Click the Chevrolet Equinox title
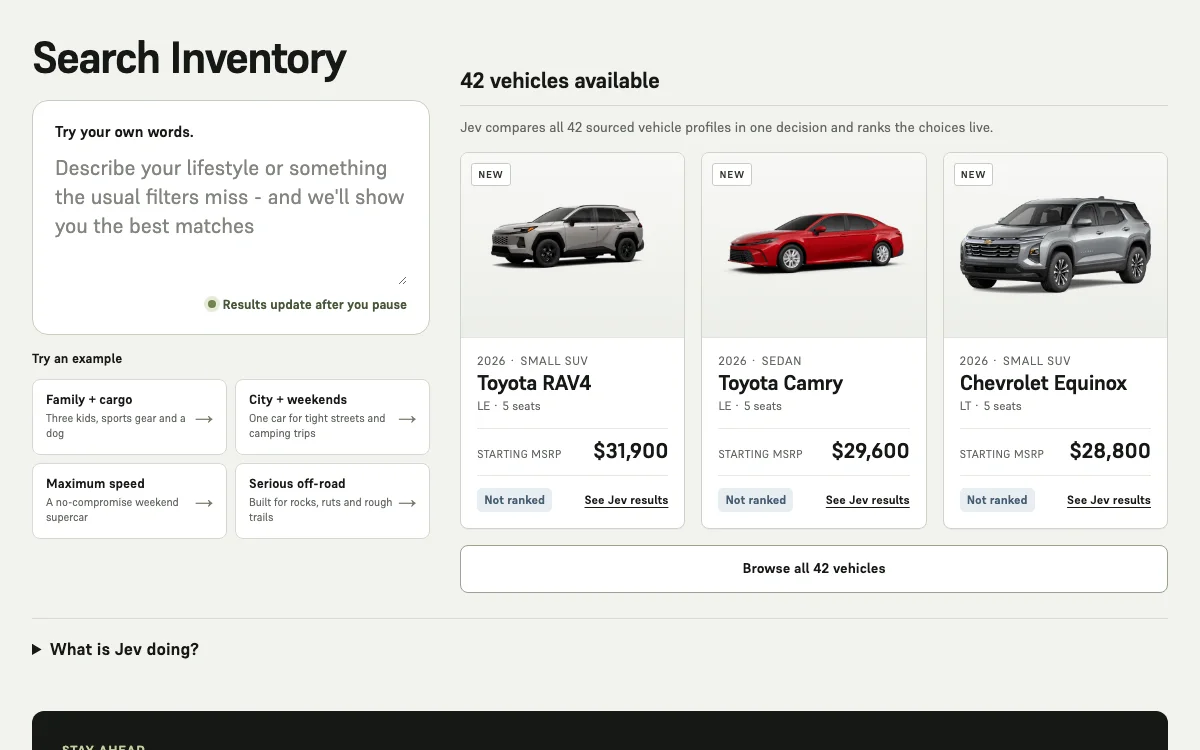Screen dimensions: 1200x750 tap(1043, 383)
